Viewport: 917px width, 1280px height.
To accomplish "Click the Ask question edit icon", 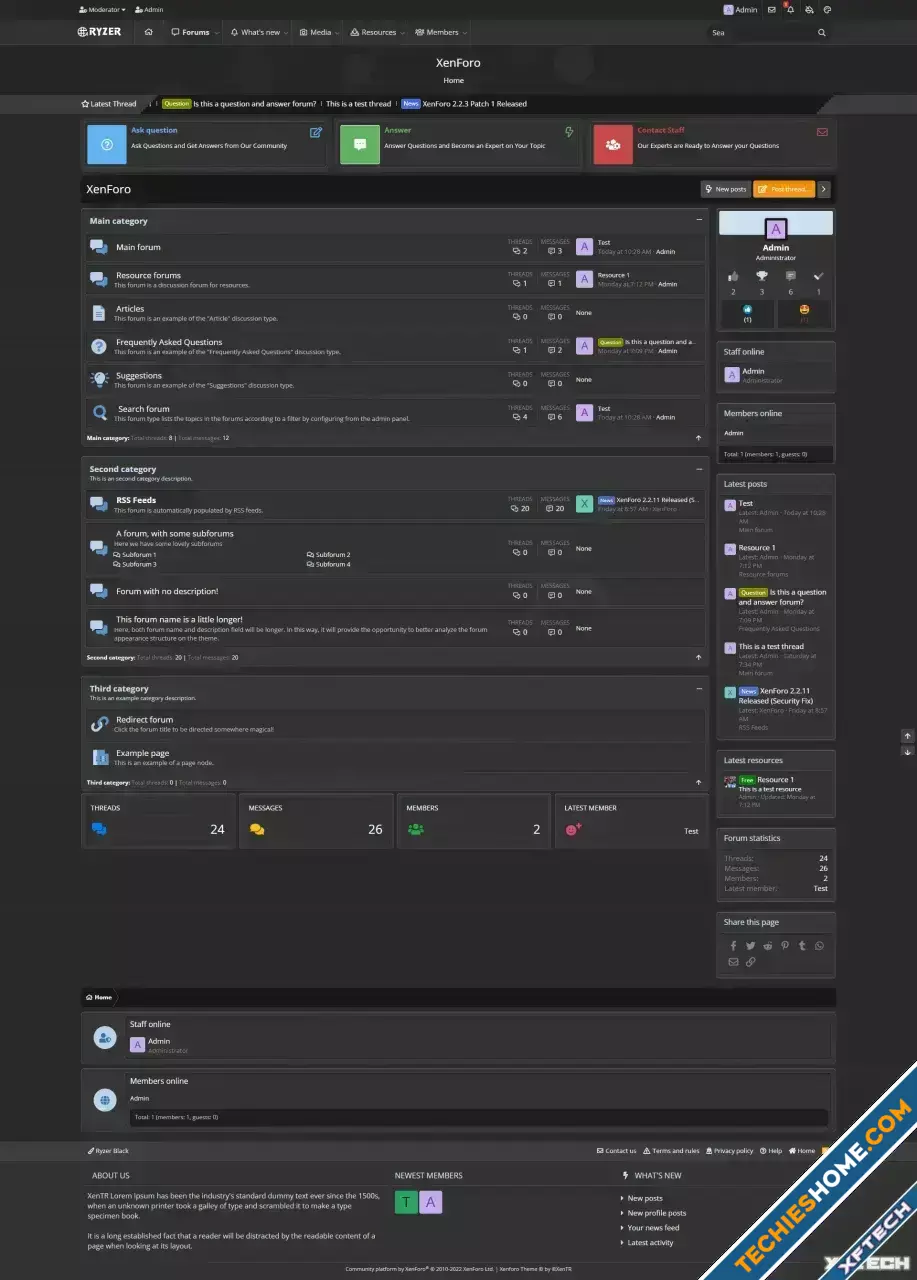I will pos(316,132).
